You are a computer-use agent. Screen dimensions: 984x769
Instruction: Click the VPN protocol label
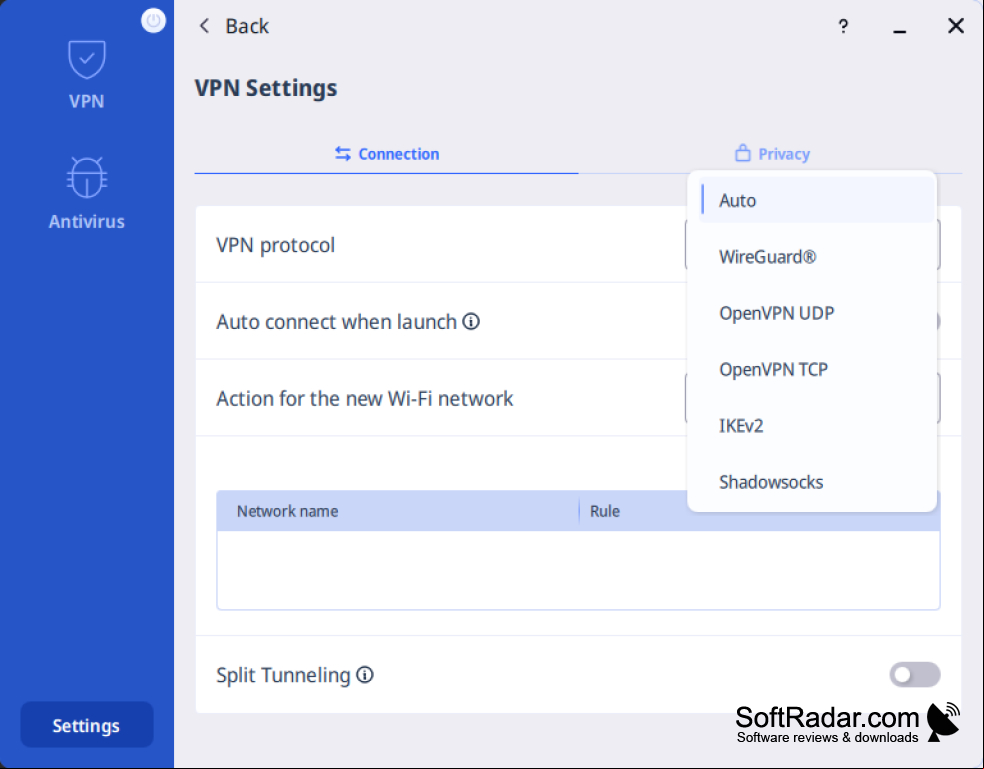[275, 245]
